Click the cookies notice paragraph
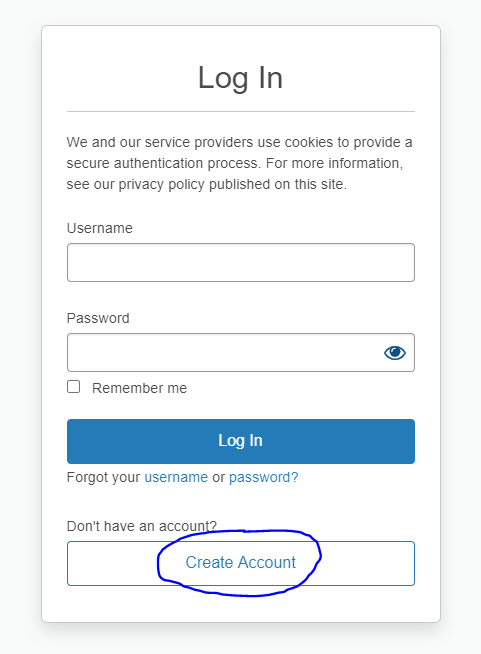The image size is (481, 654). 239,163
